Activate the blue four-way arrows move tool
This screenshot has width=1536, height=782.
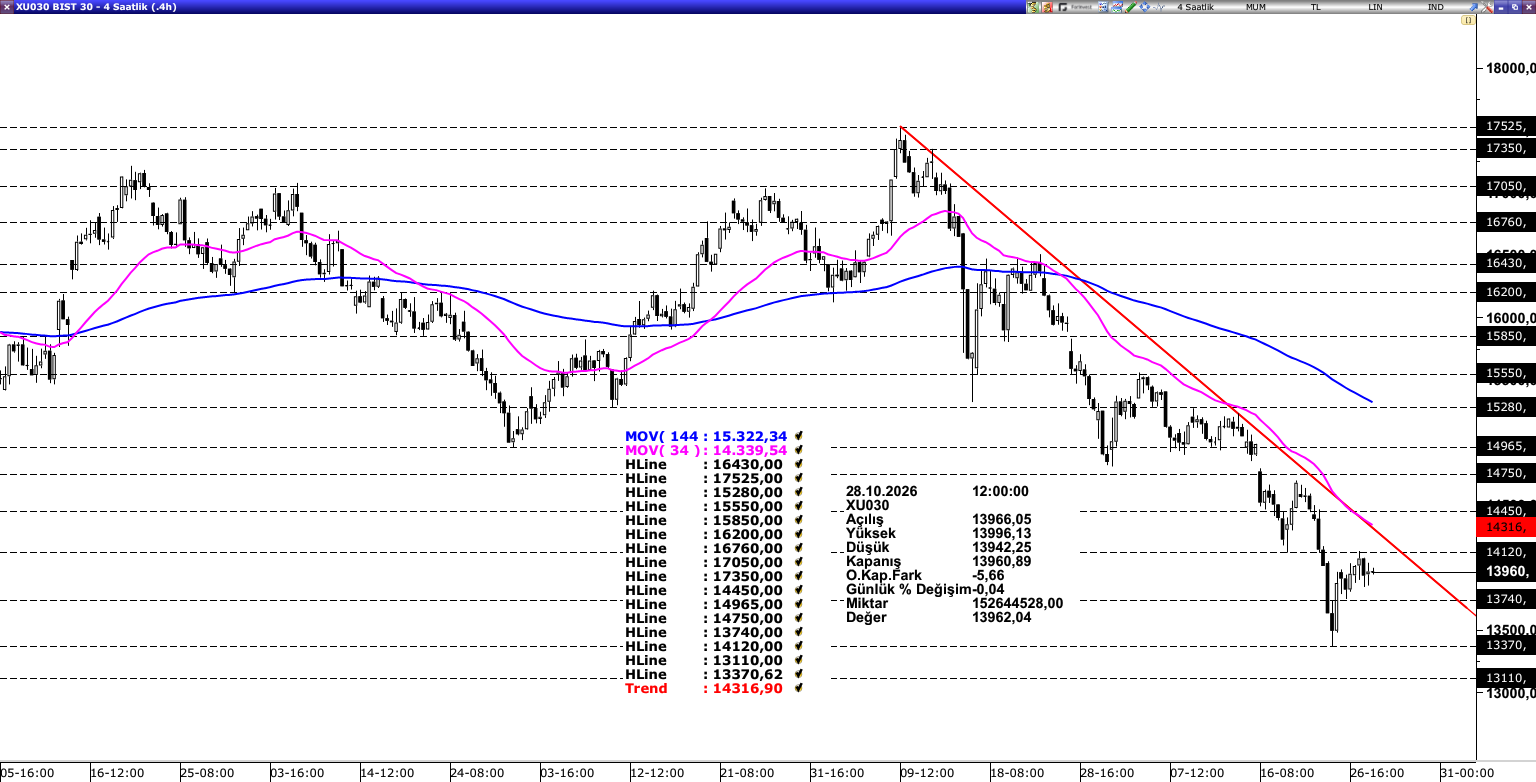pyautogui.click(x=1144, y=7)
